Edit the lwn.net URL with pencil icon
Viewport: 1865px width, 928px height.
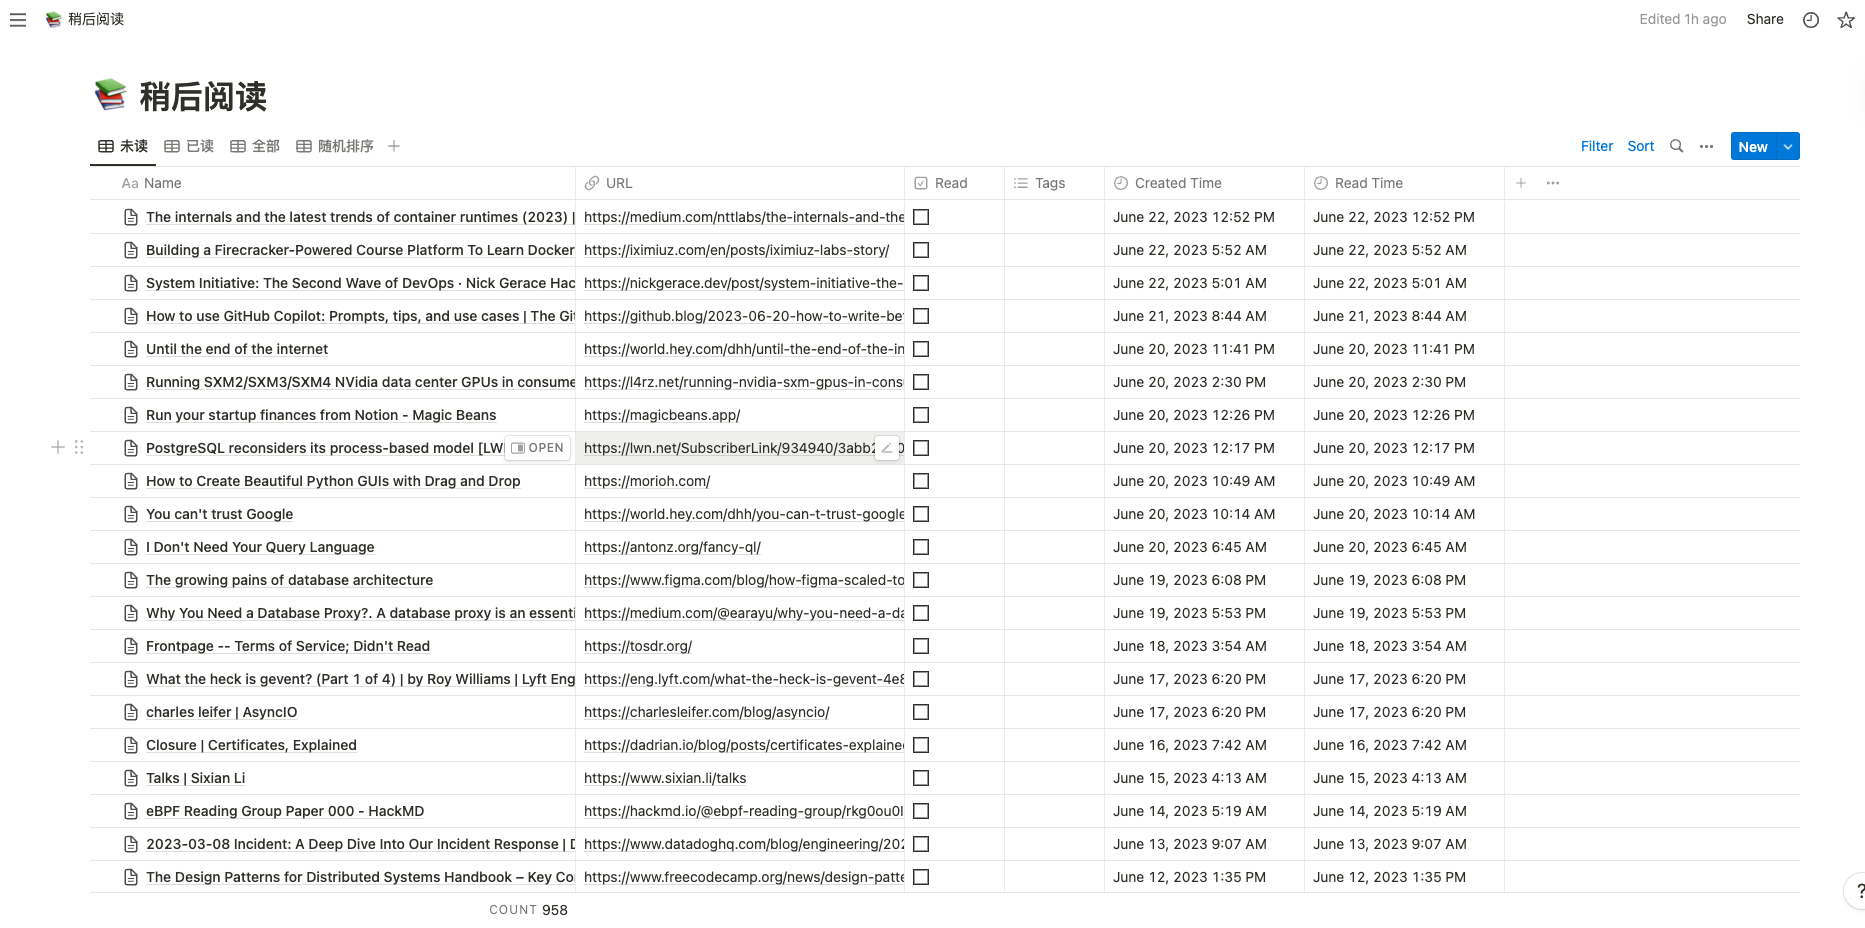coord(887,448)
